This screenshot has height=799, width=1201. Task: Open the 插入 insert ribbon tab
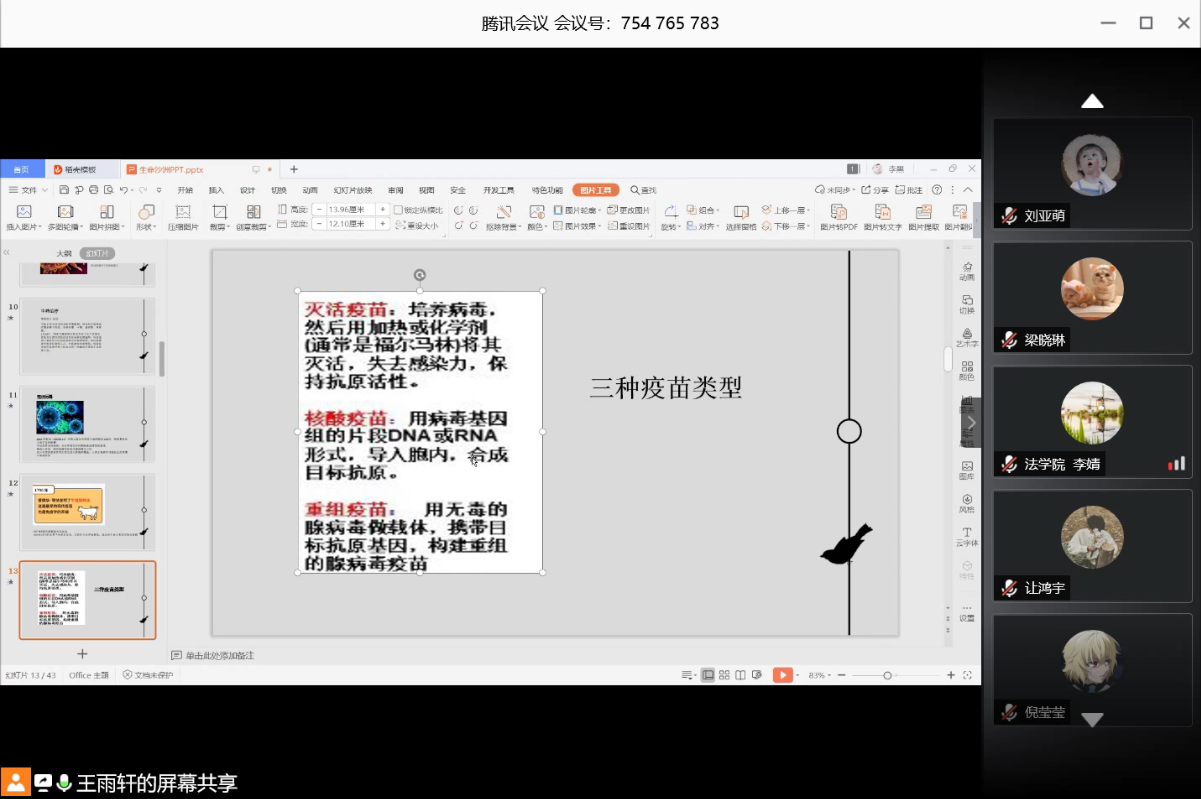click(216, 190)
